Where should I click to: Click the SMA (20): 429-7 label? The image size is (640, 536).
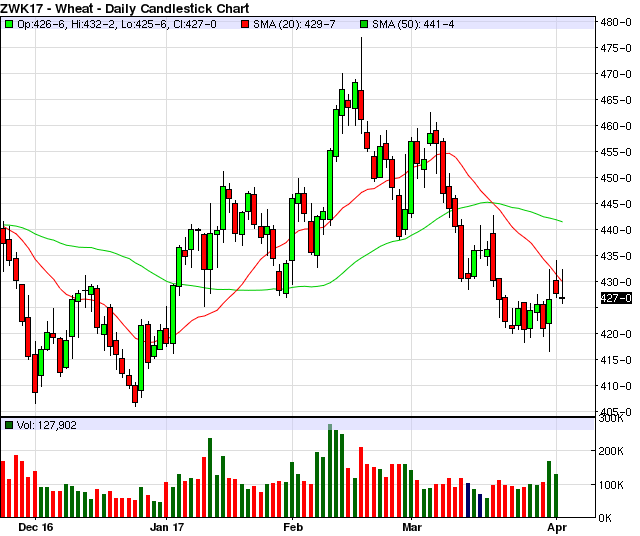point(294,24)
